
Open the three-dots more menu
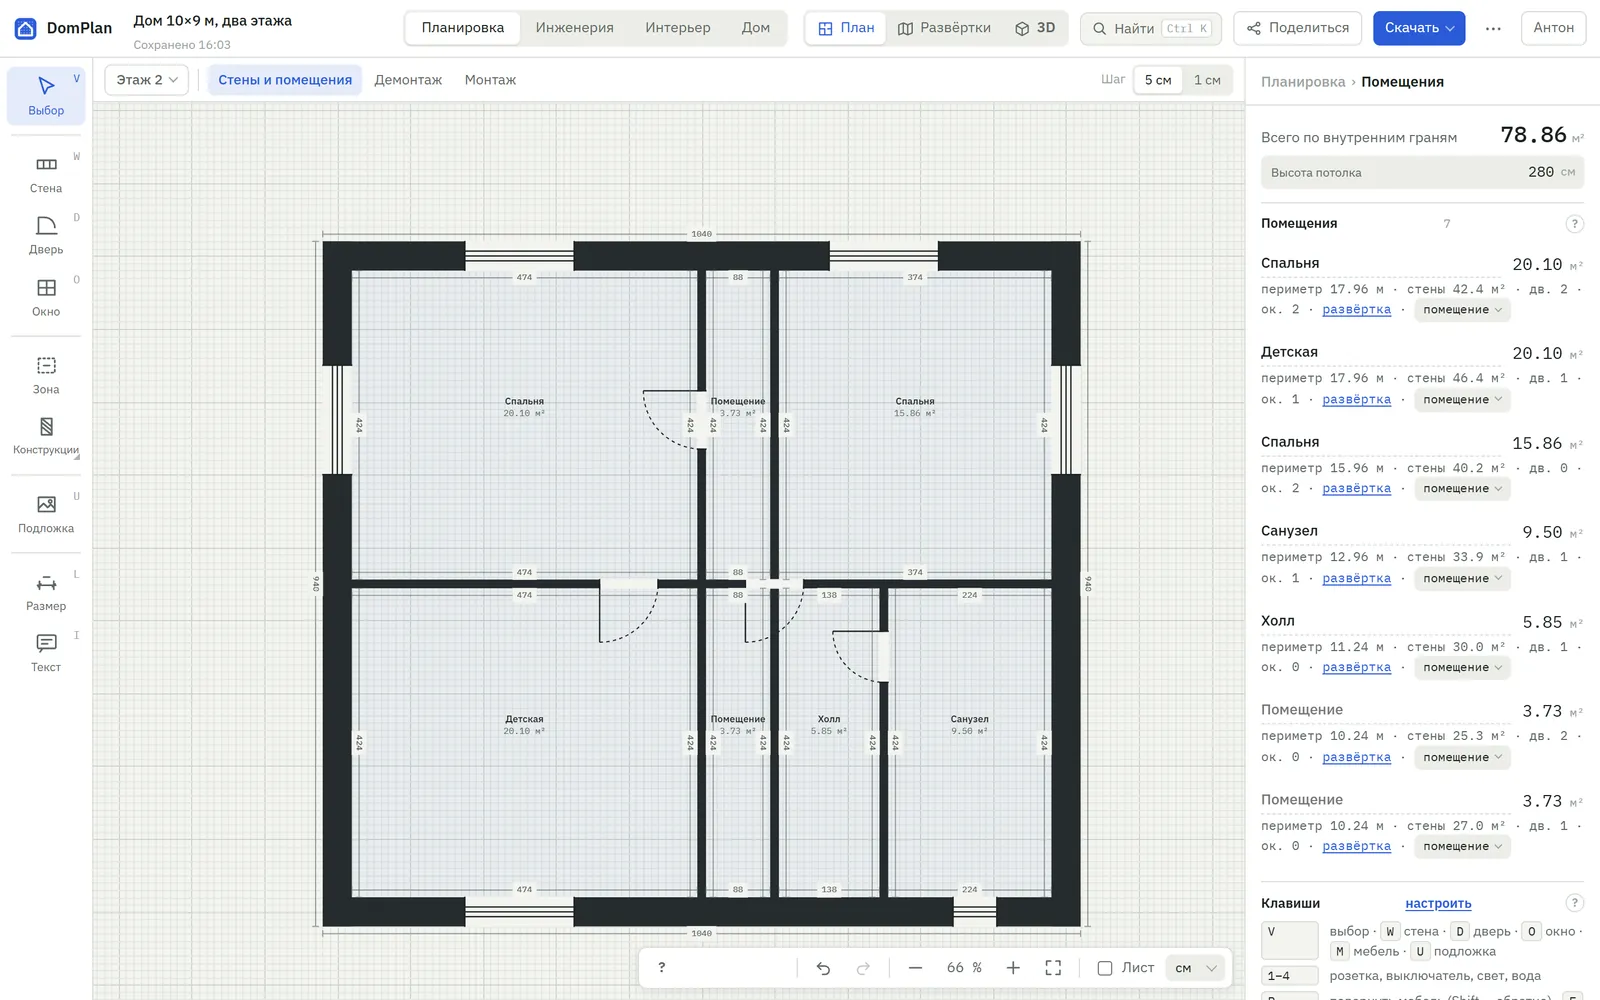coord(1493,28)
